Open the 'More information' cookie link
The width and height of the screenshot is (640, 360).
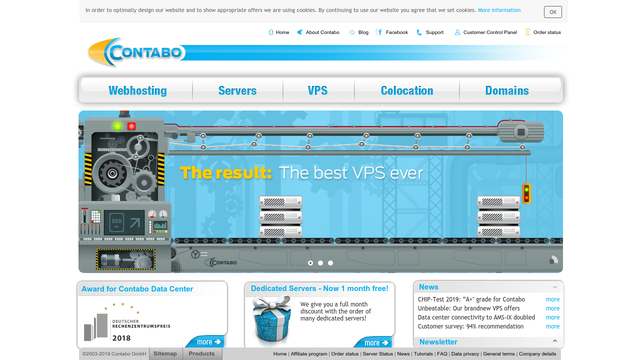tap(499, 10)
